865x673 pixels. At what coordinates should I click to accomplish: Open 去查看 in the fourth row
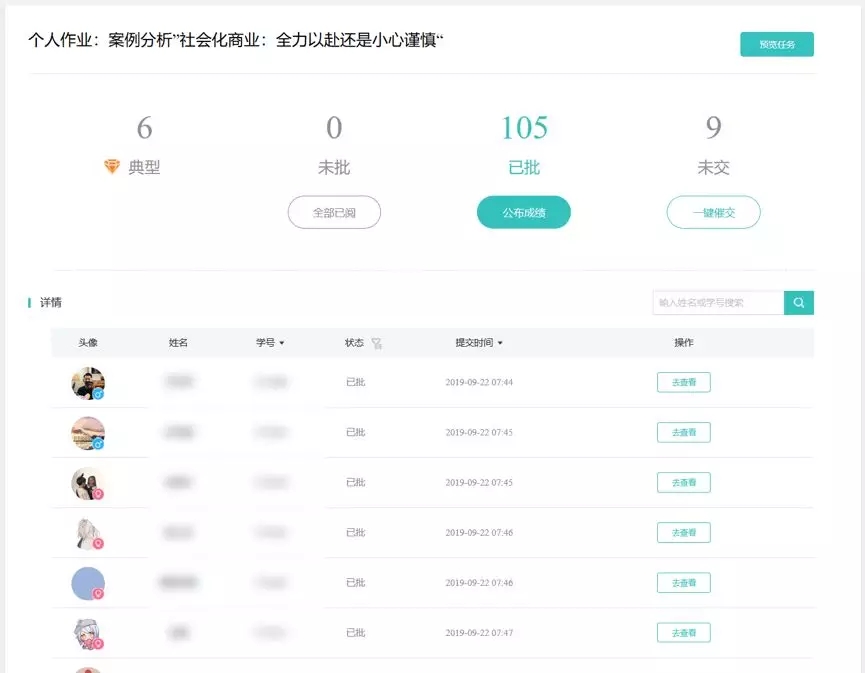click(x=683, y=532)
